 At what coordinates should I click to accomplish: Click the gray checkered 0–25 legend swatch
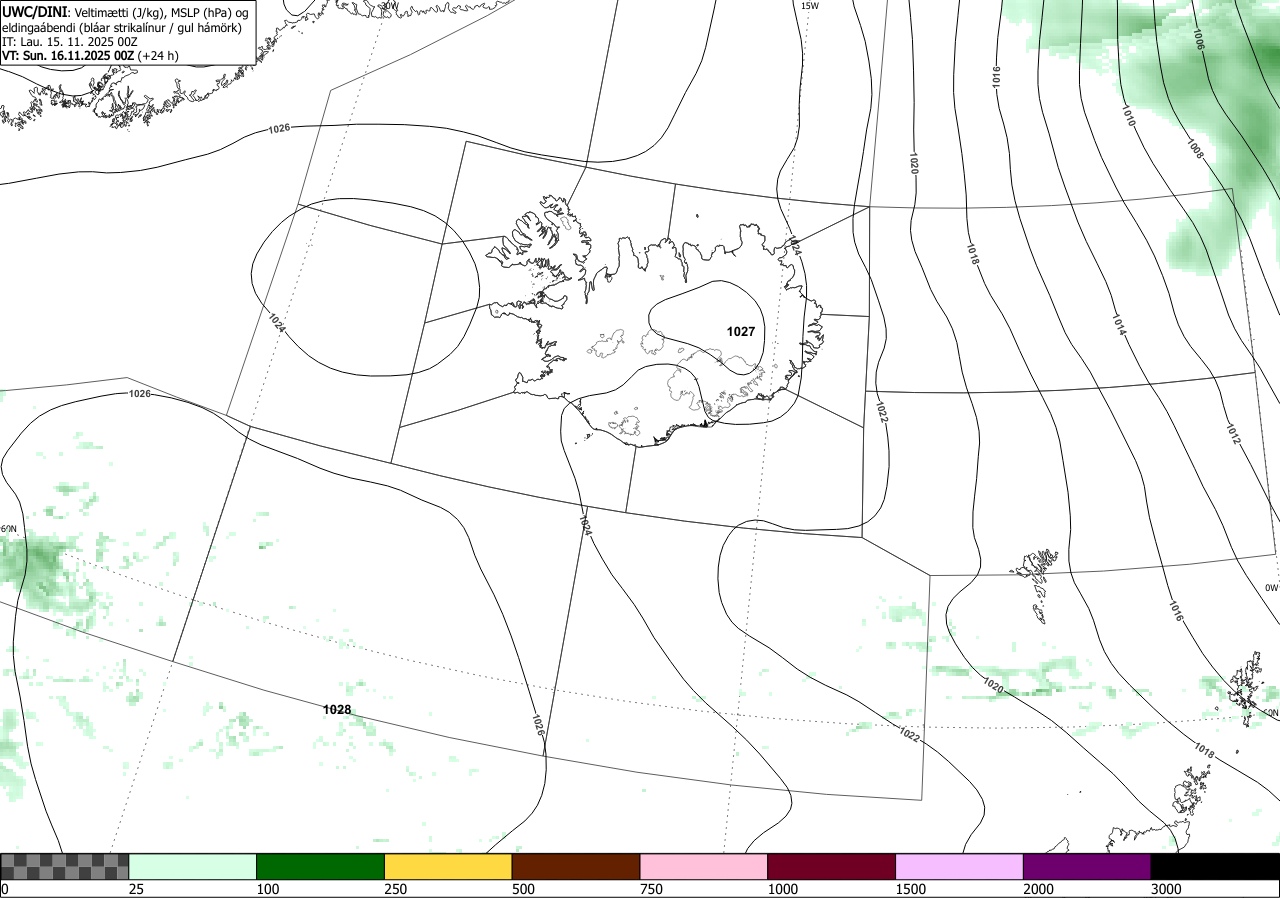click(65, 866)
